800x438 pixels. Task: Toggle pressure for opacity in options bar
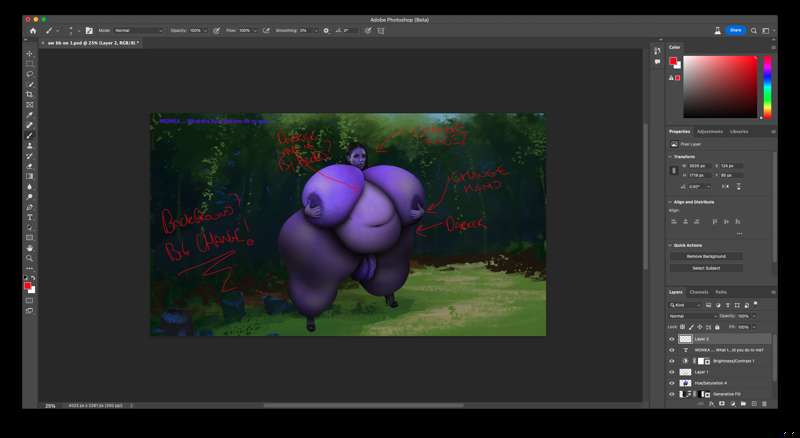point(216,31)
